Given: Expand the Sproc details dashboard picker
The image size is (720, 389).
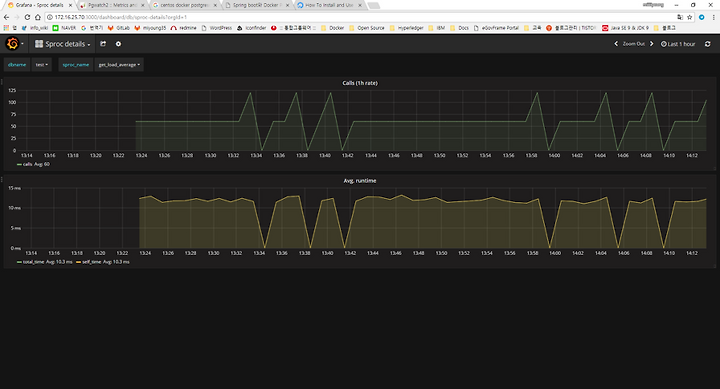Looking at the screenshot, I should point(62,44).
